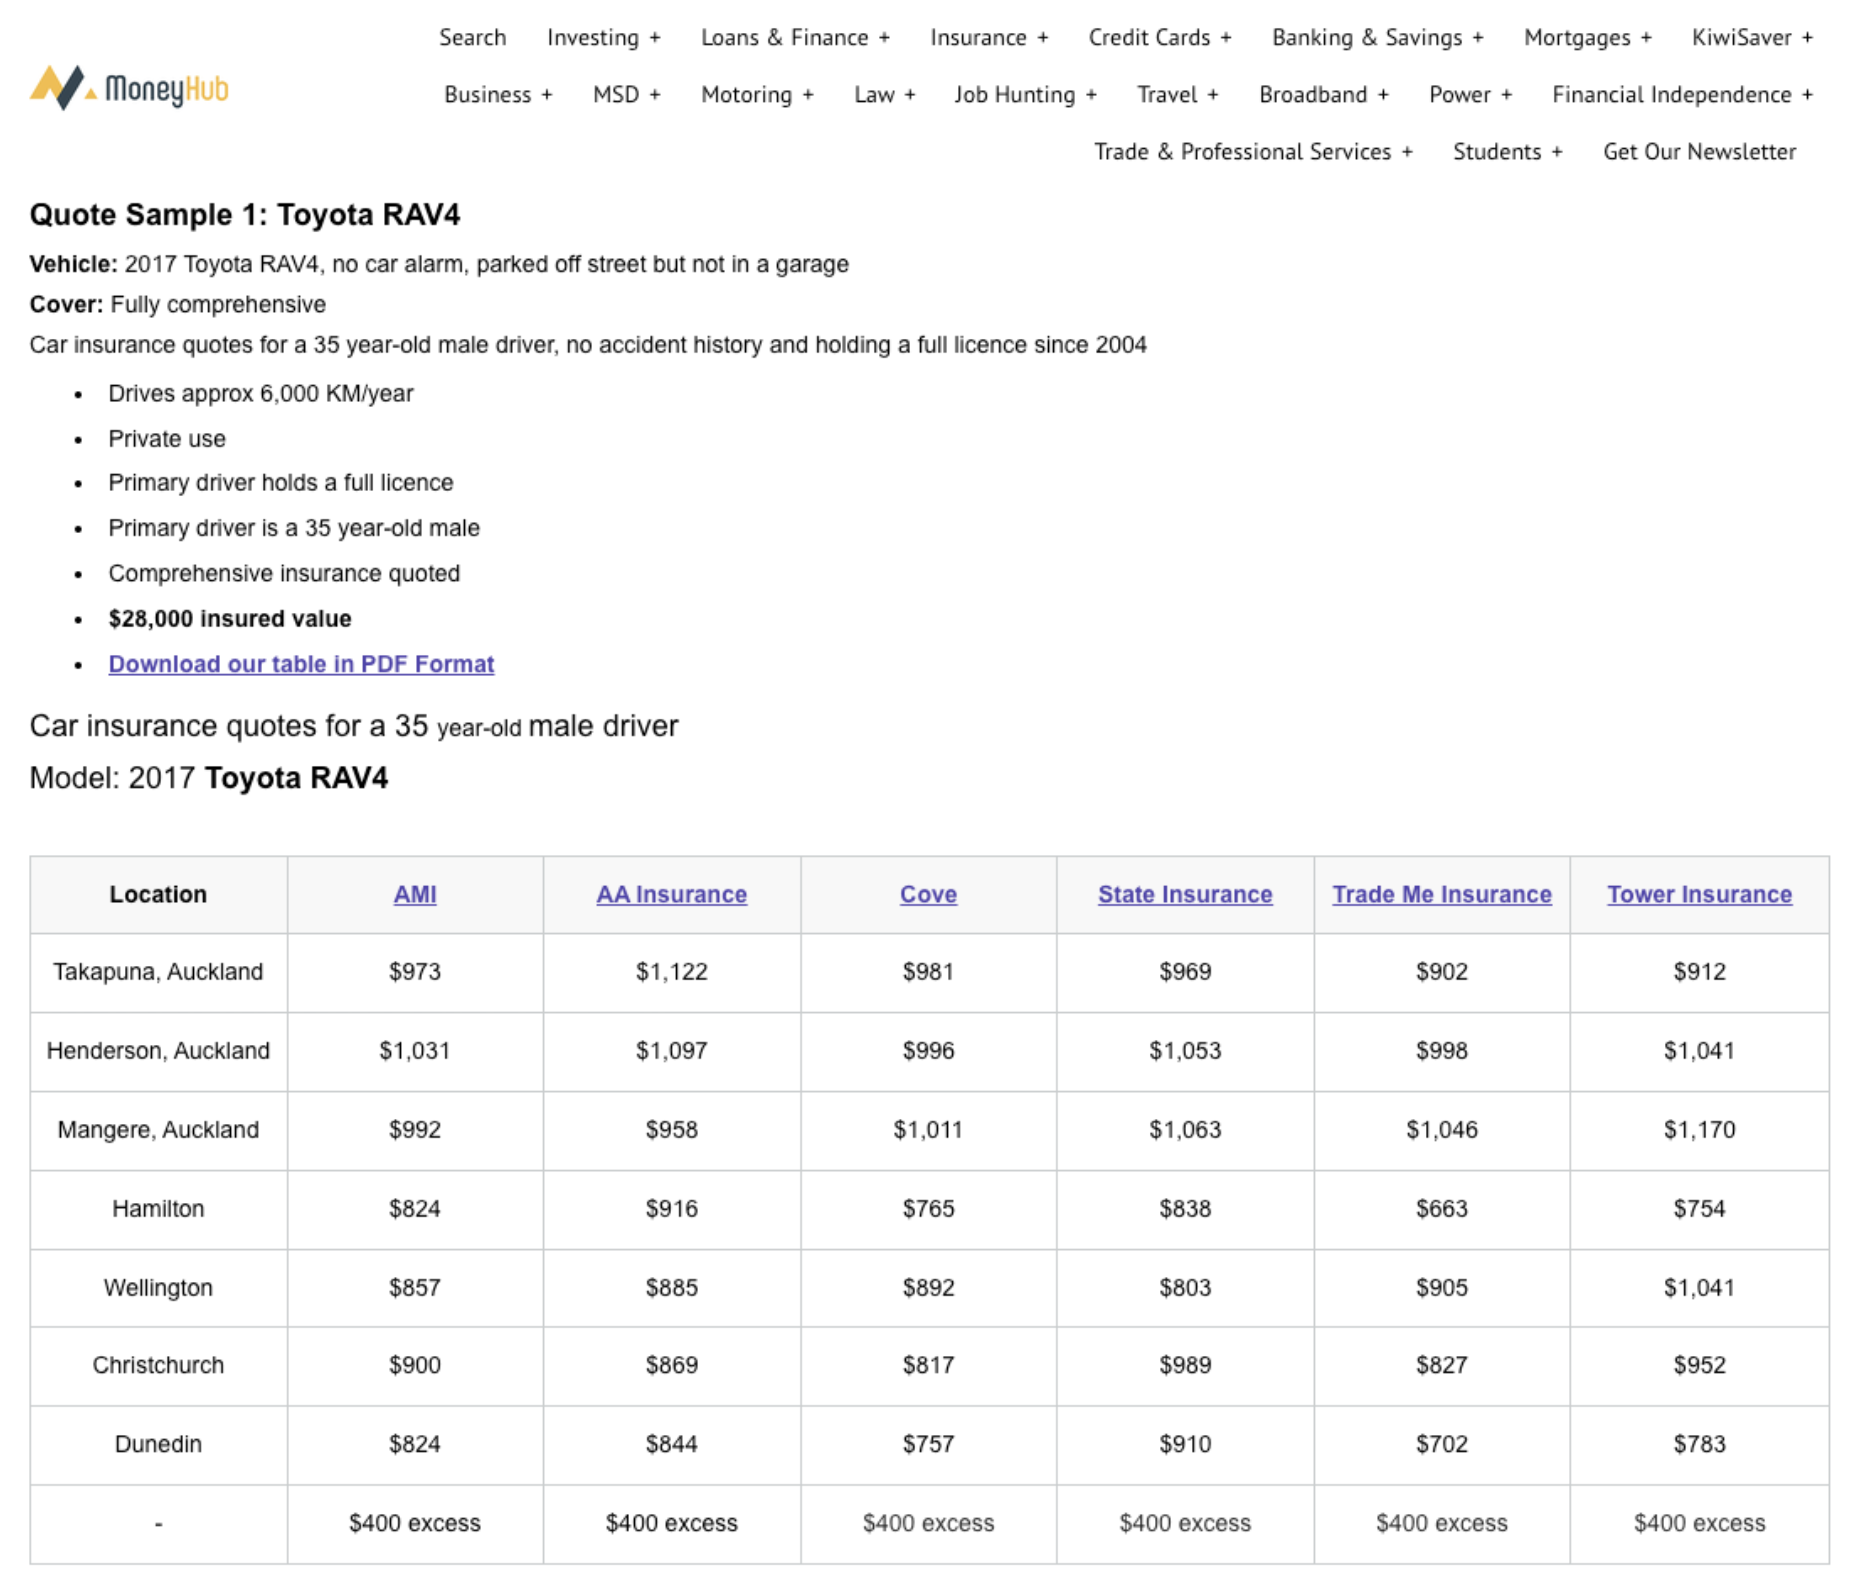Open the State Insurance link
Image resolution: width=1864 pixels, height=1582 pixels.
(1184, 894)
